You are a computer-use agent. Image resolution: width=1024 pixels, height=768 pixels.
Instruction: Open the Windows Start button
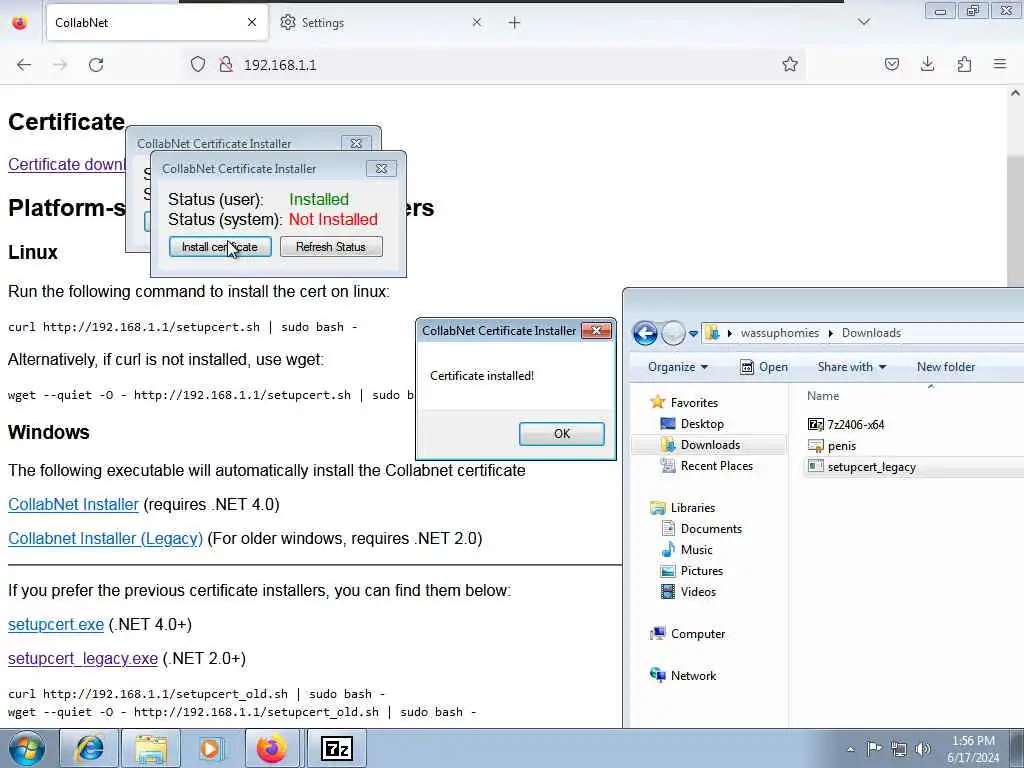pyautogui.click(x=26, y=748)
